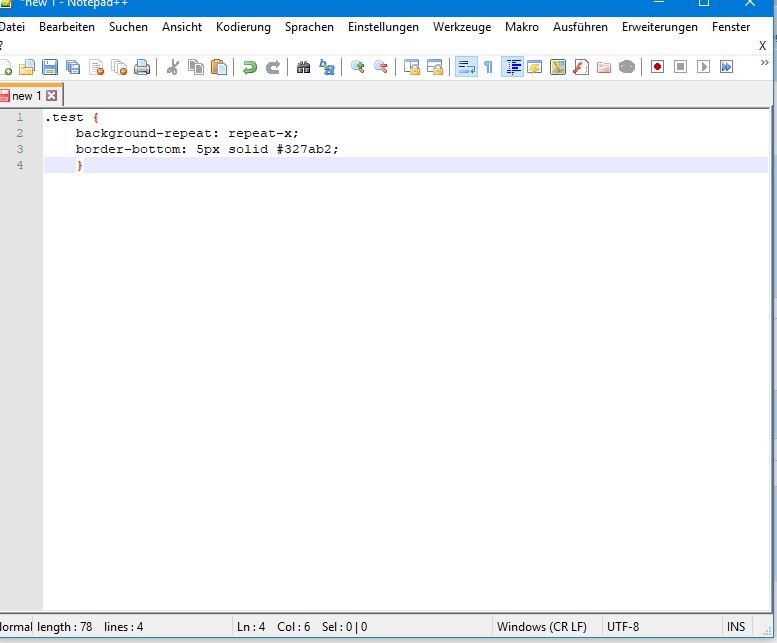Click the UTF-8 encoding status field

(x=622, y=627)
